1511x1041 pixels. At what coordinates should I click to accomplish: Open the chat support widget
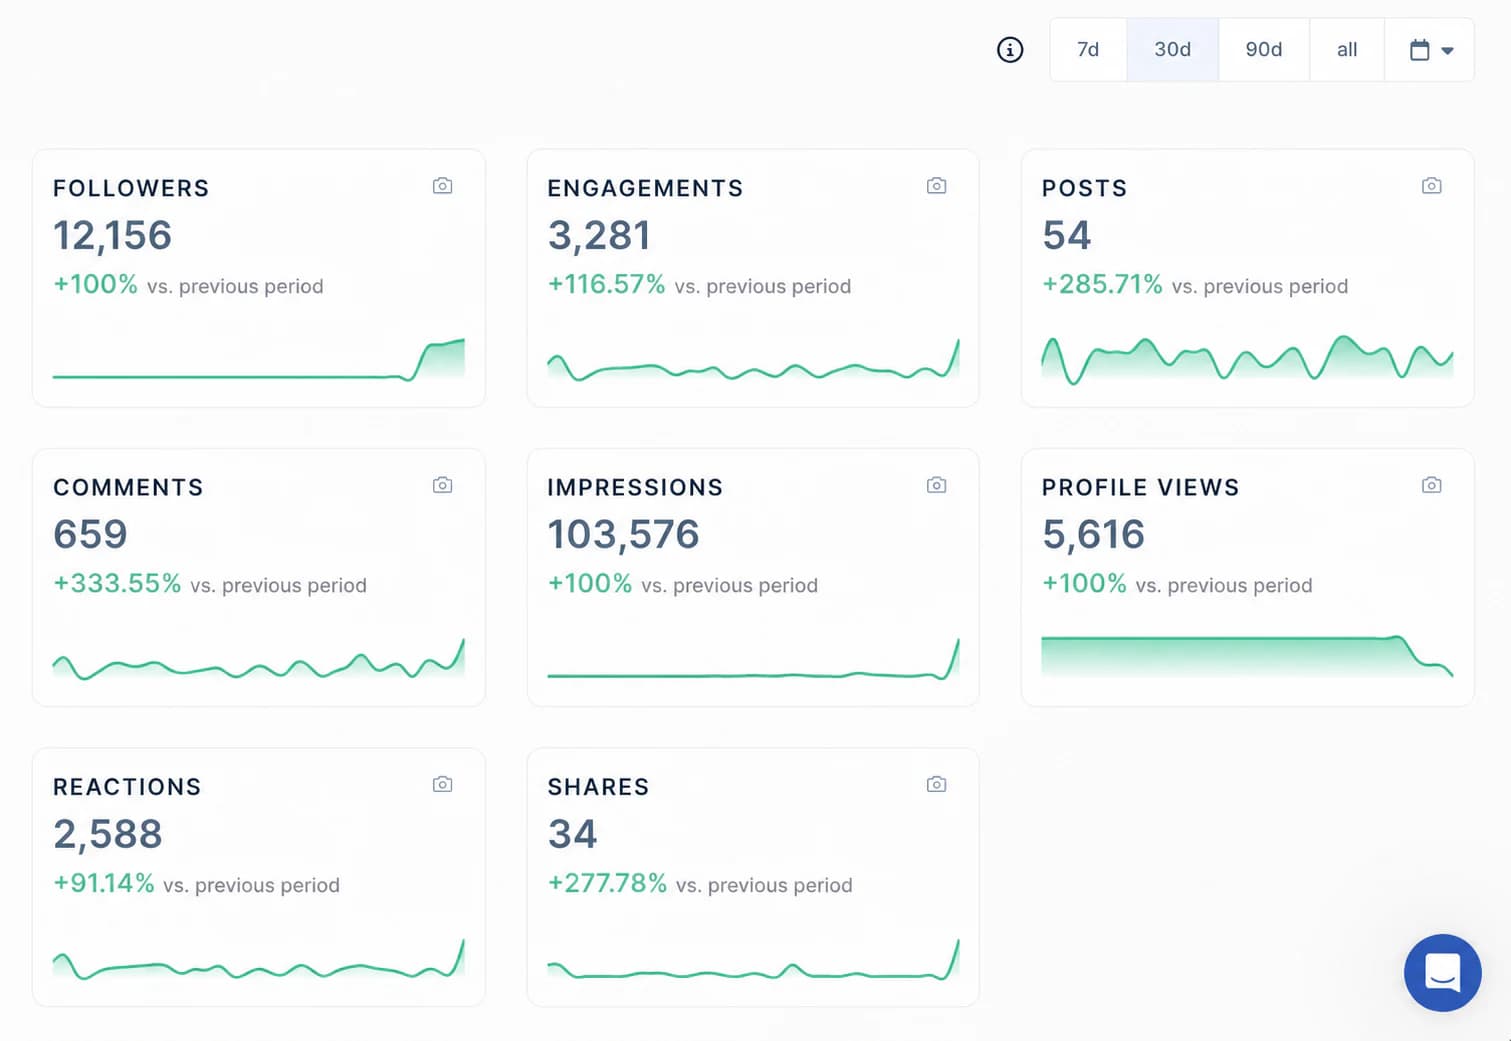[x=1442, y=972]
